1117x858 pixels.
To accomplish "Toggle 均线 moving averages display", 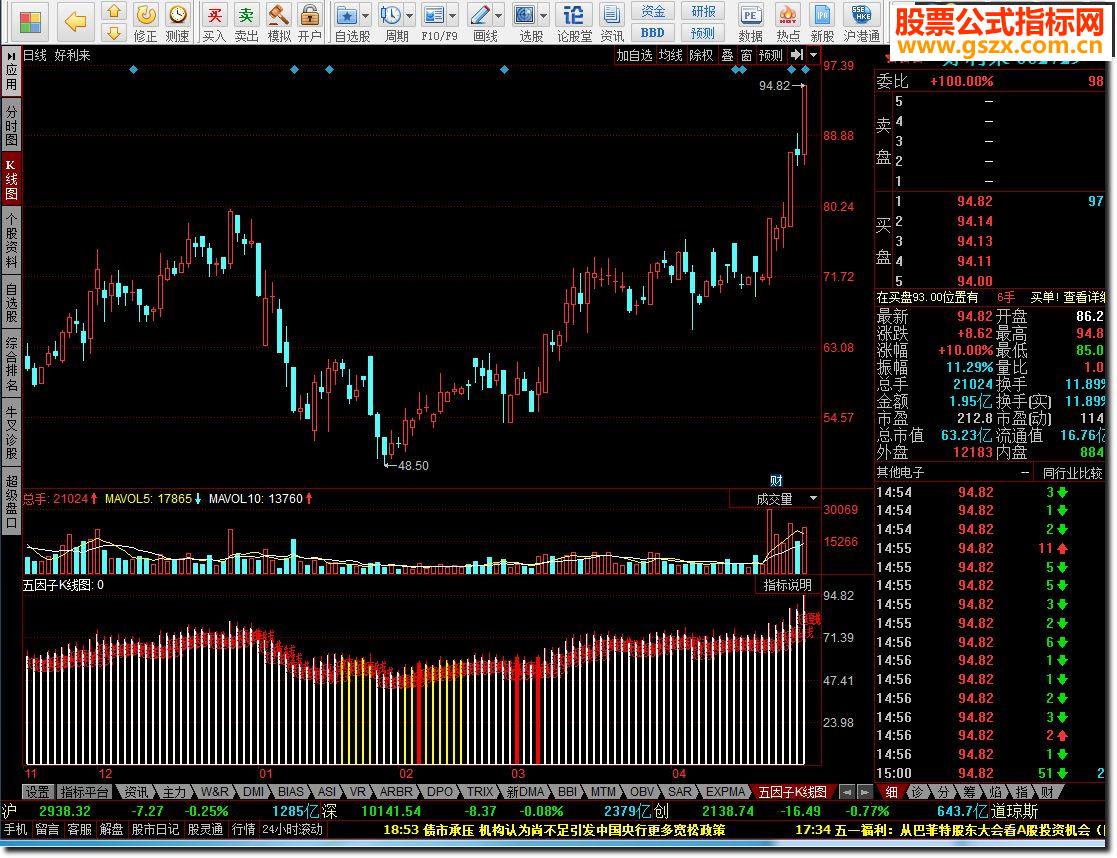I will (670, 55).
